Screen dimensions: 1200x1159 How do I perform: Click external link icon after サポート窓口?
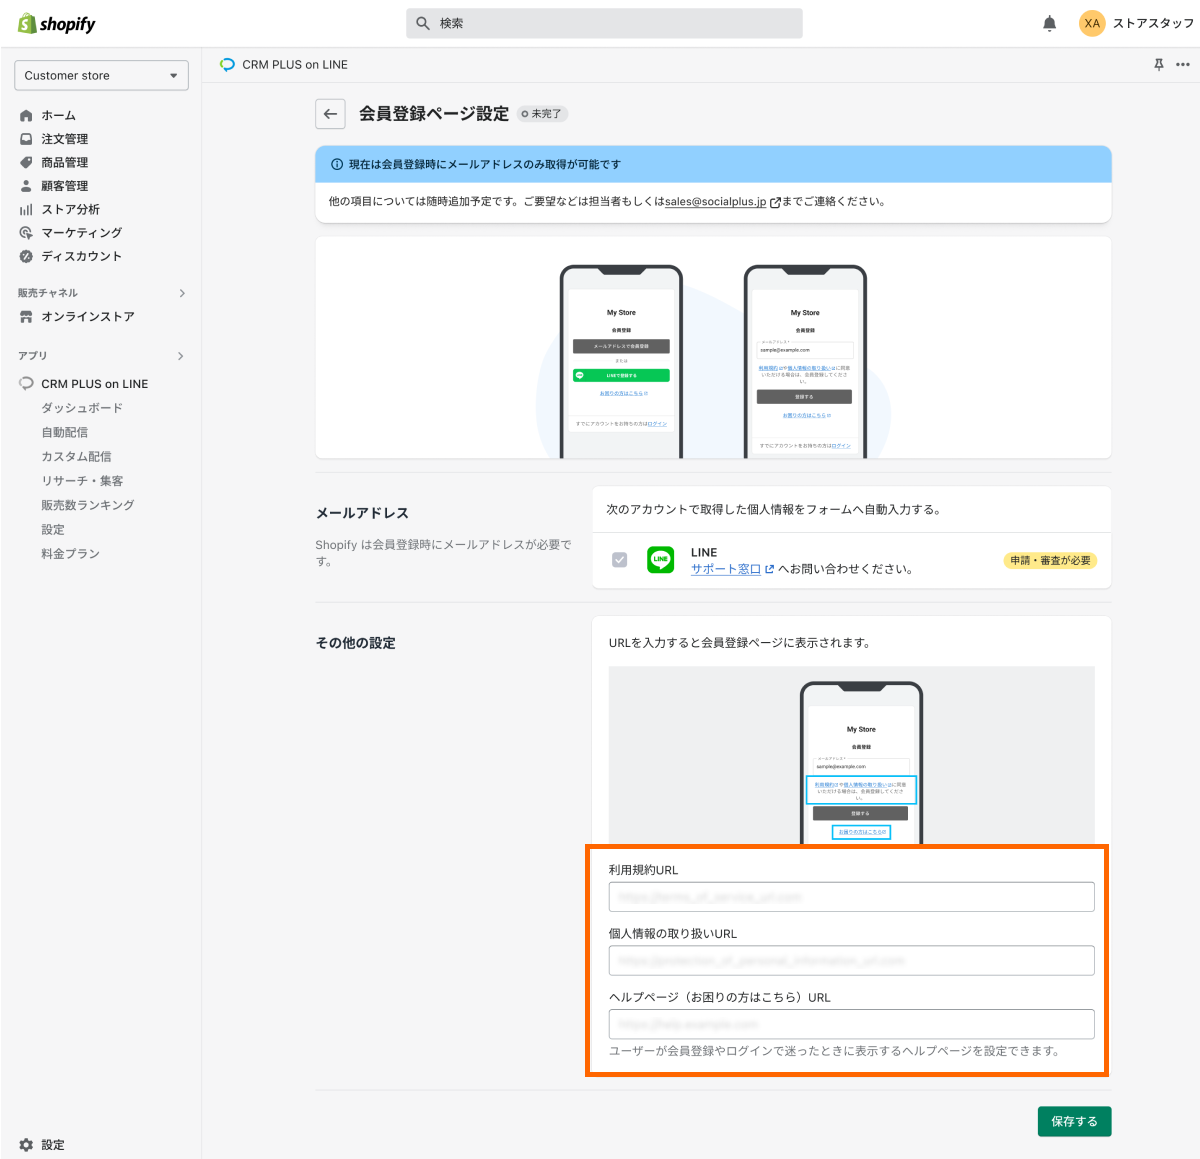click(x=769, y=569)
